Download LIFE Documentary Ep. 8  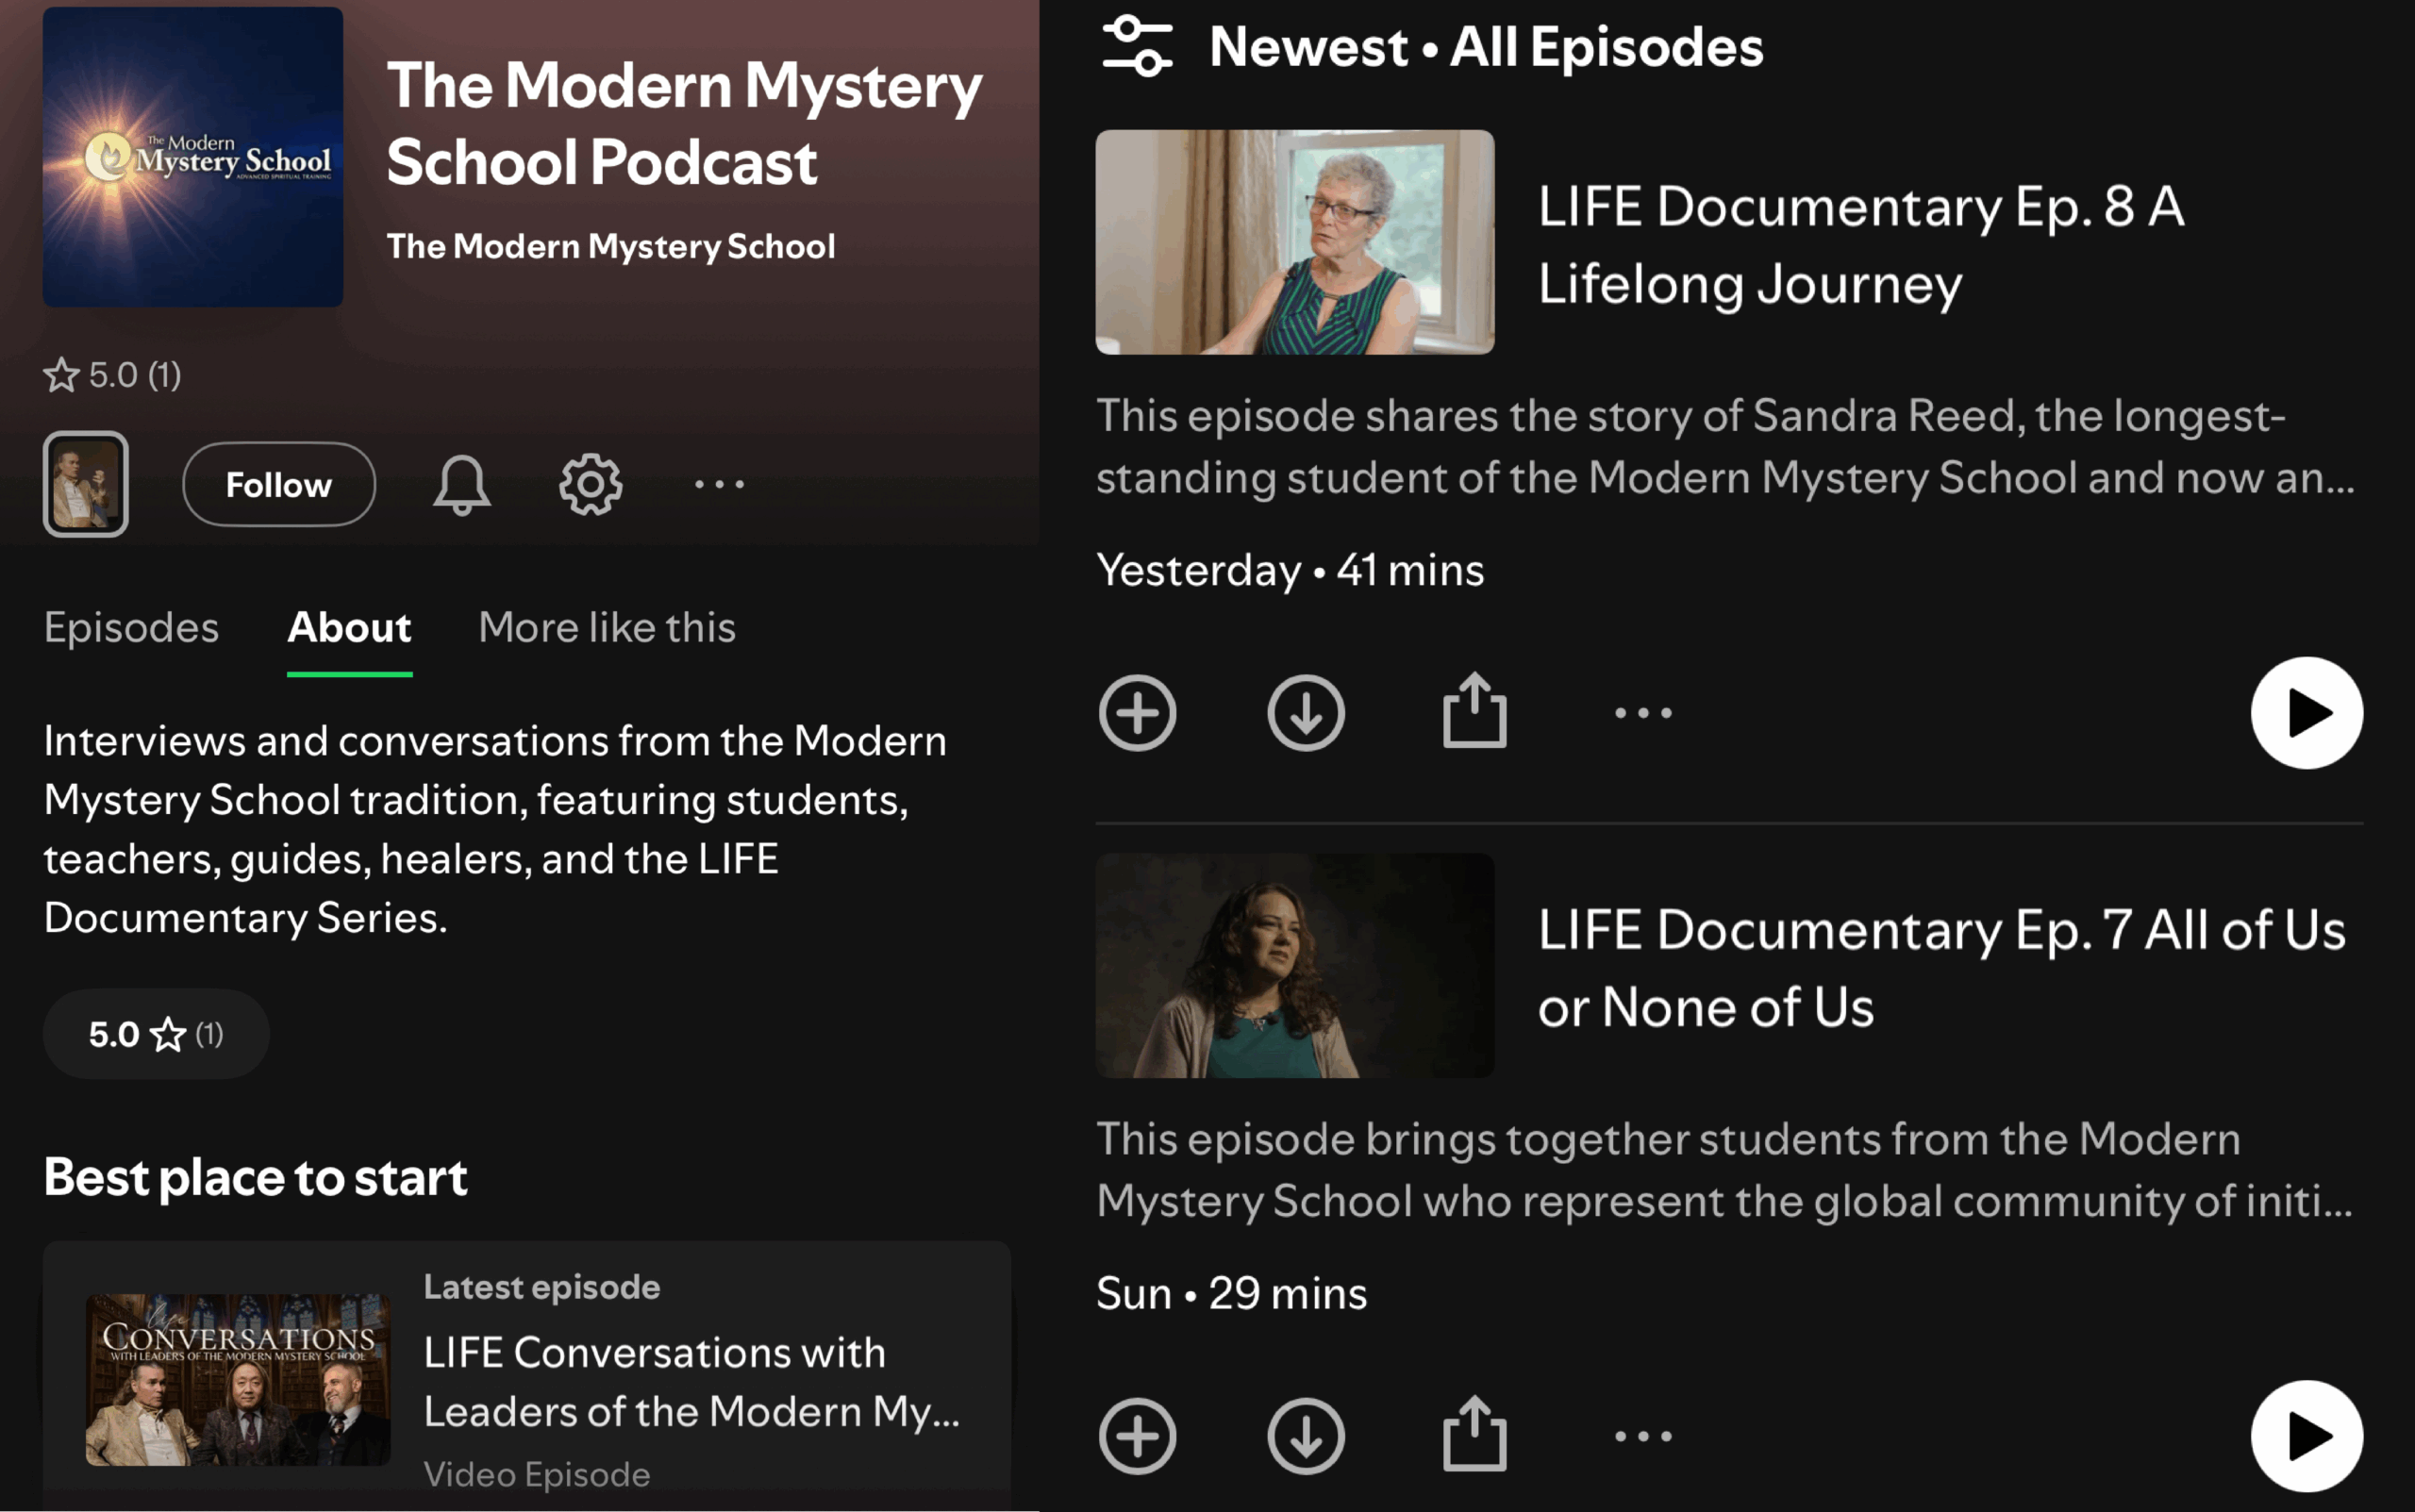pos(1306,713)
